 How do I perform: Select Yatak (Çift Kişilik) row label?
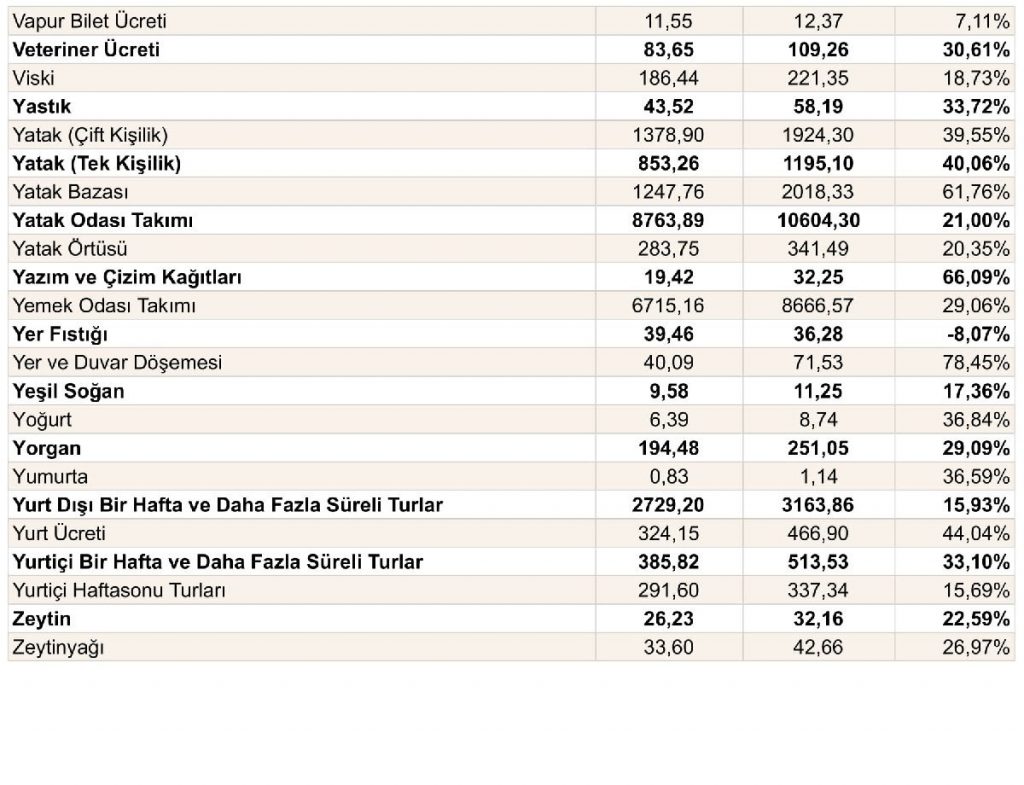(90, 135)
